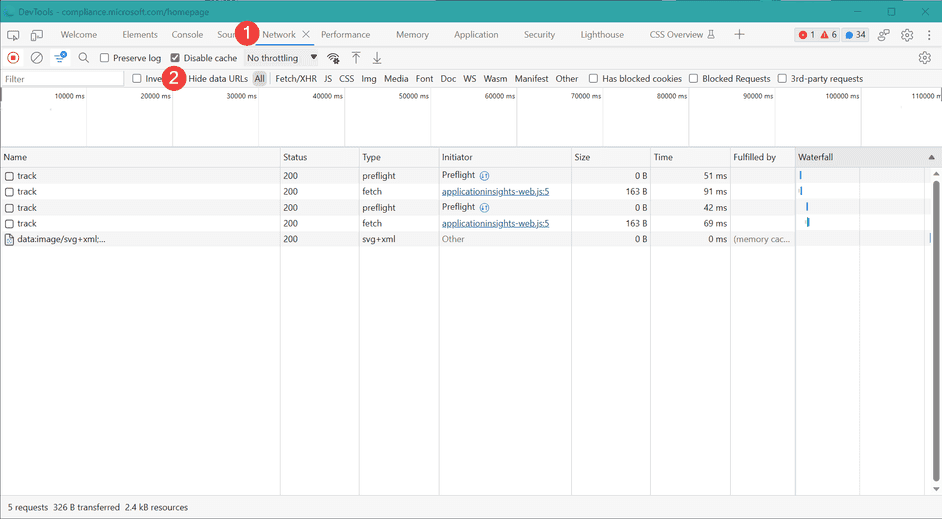This screenshot has height=519, width=942.
Task: Switch to the Lighthouse tab
Action: click(602, 35)
